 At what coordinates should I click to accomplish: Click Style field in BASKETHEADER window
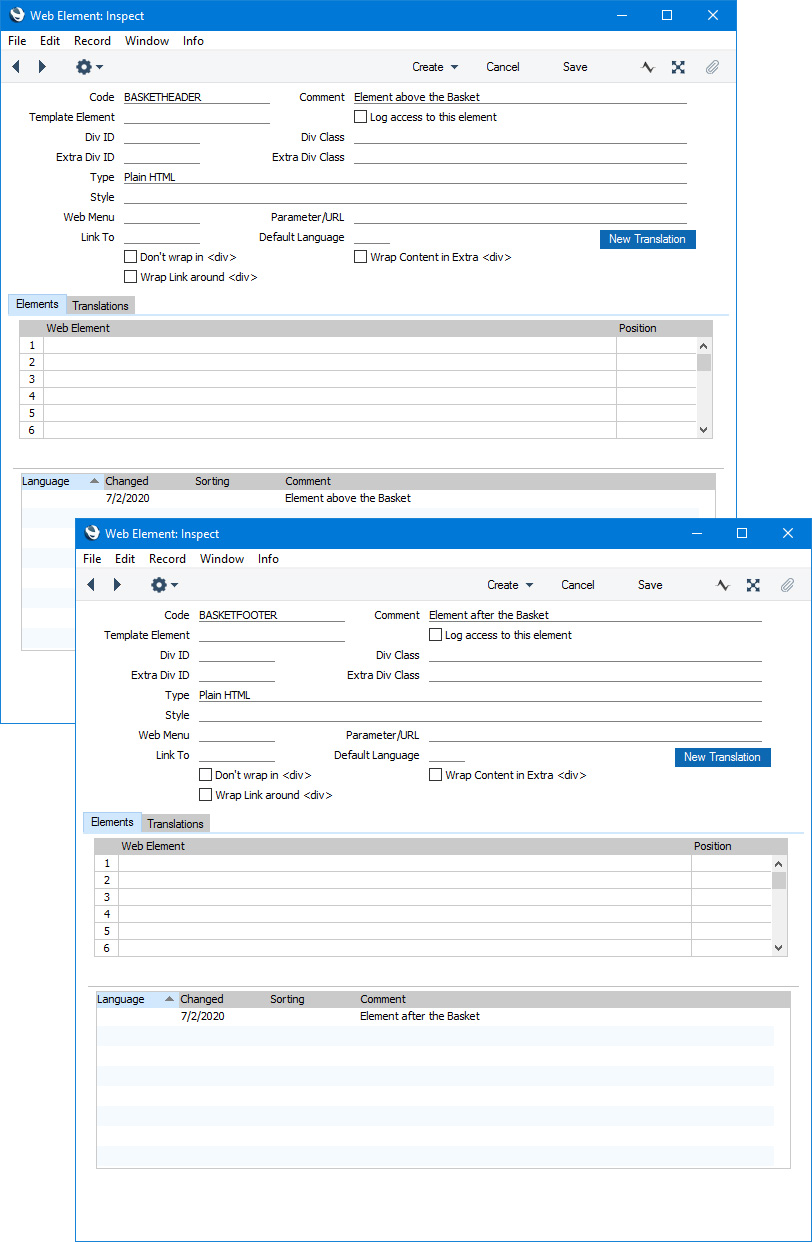coord(405,197)
